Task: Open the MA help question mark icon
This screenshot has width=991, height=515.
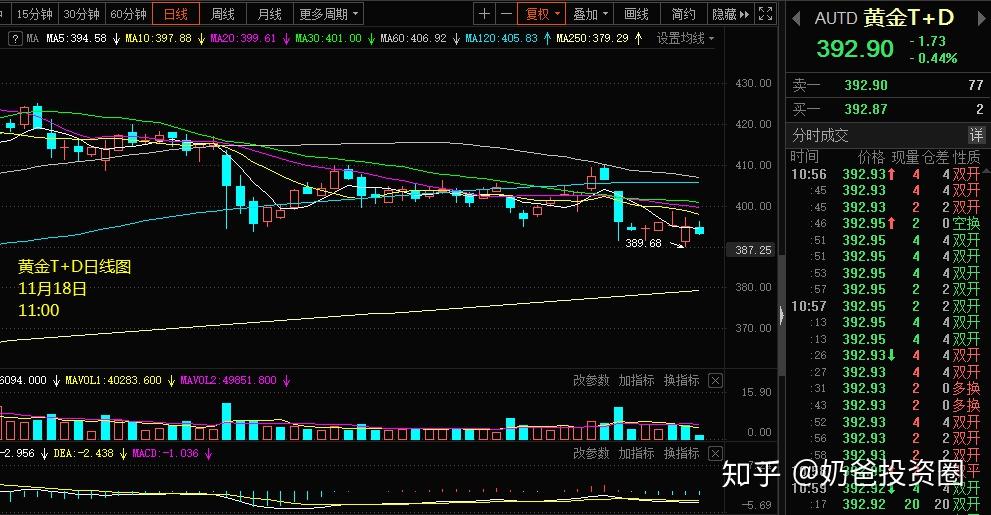Action: 15,39
